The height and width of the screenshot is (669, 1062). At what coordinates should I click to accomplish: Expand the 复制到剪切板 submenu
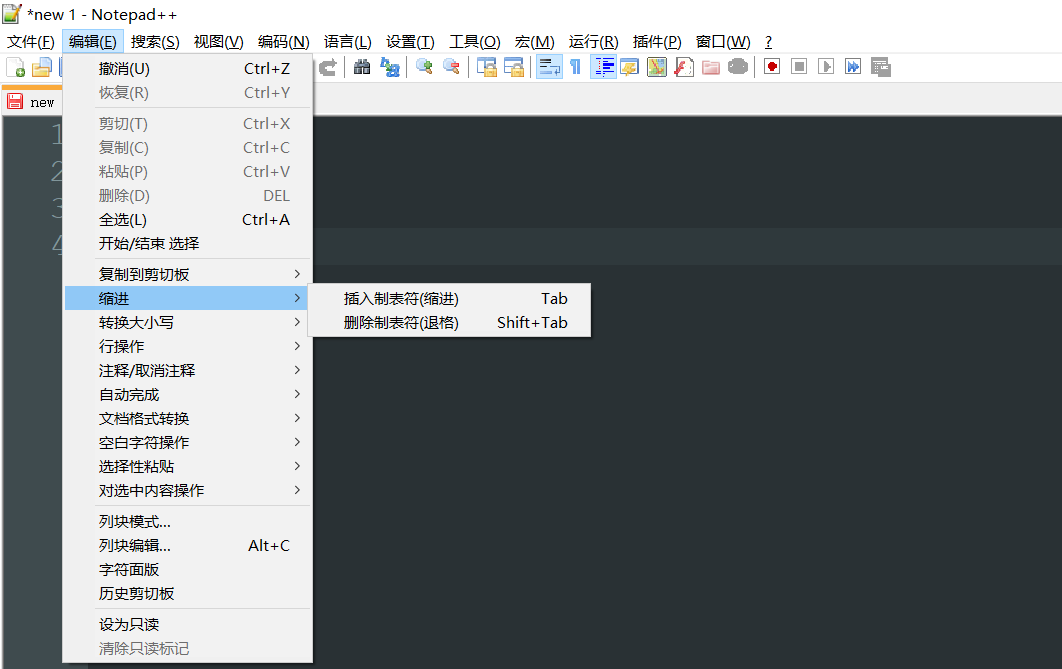tap(188, 274)
